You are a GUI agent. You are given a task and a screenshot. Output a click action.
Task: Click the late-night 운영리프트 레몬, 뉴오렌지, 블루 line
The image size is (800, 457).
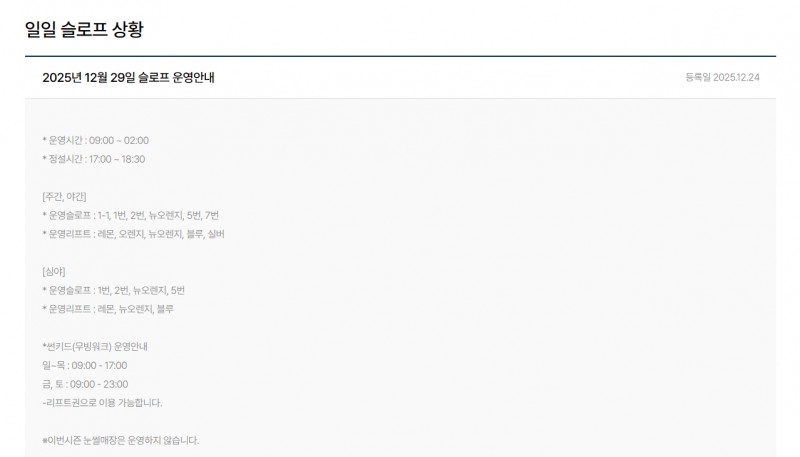click(108, 309)
